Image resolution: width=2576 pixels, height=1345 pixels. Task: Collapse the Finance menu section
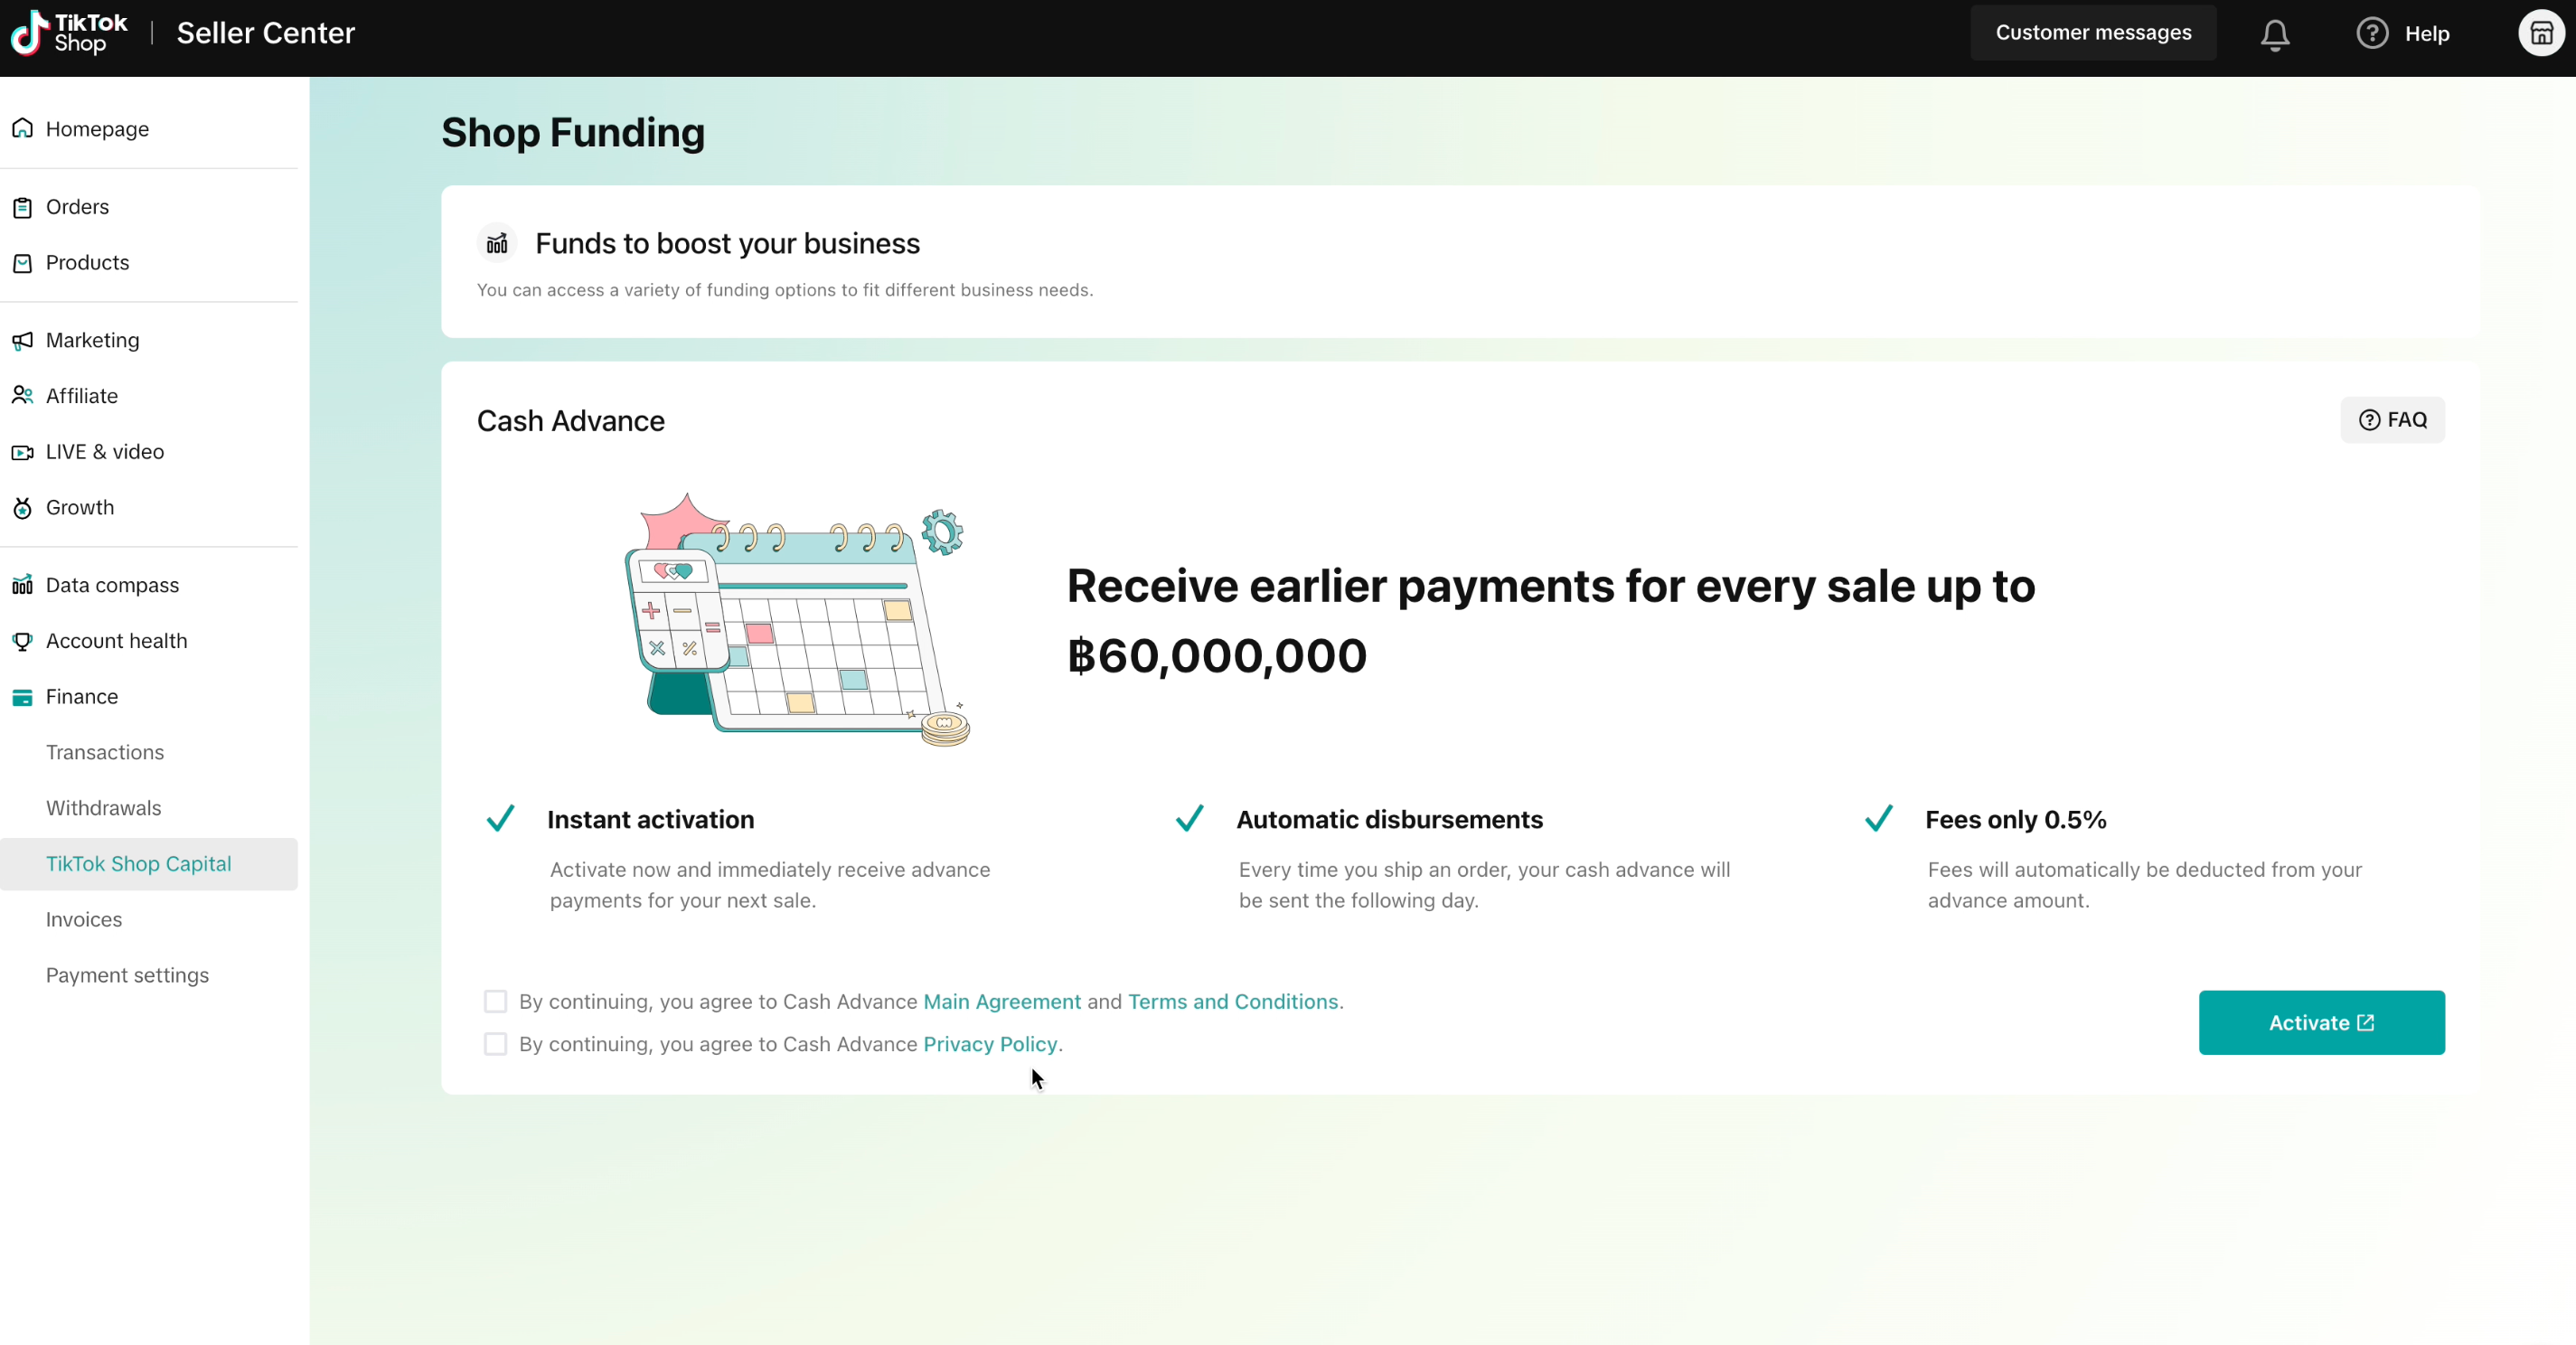pyautogui.click(x=82, y=696)
